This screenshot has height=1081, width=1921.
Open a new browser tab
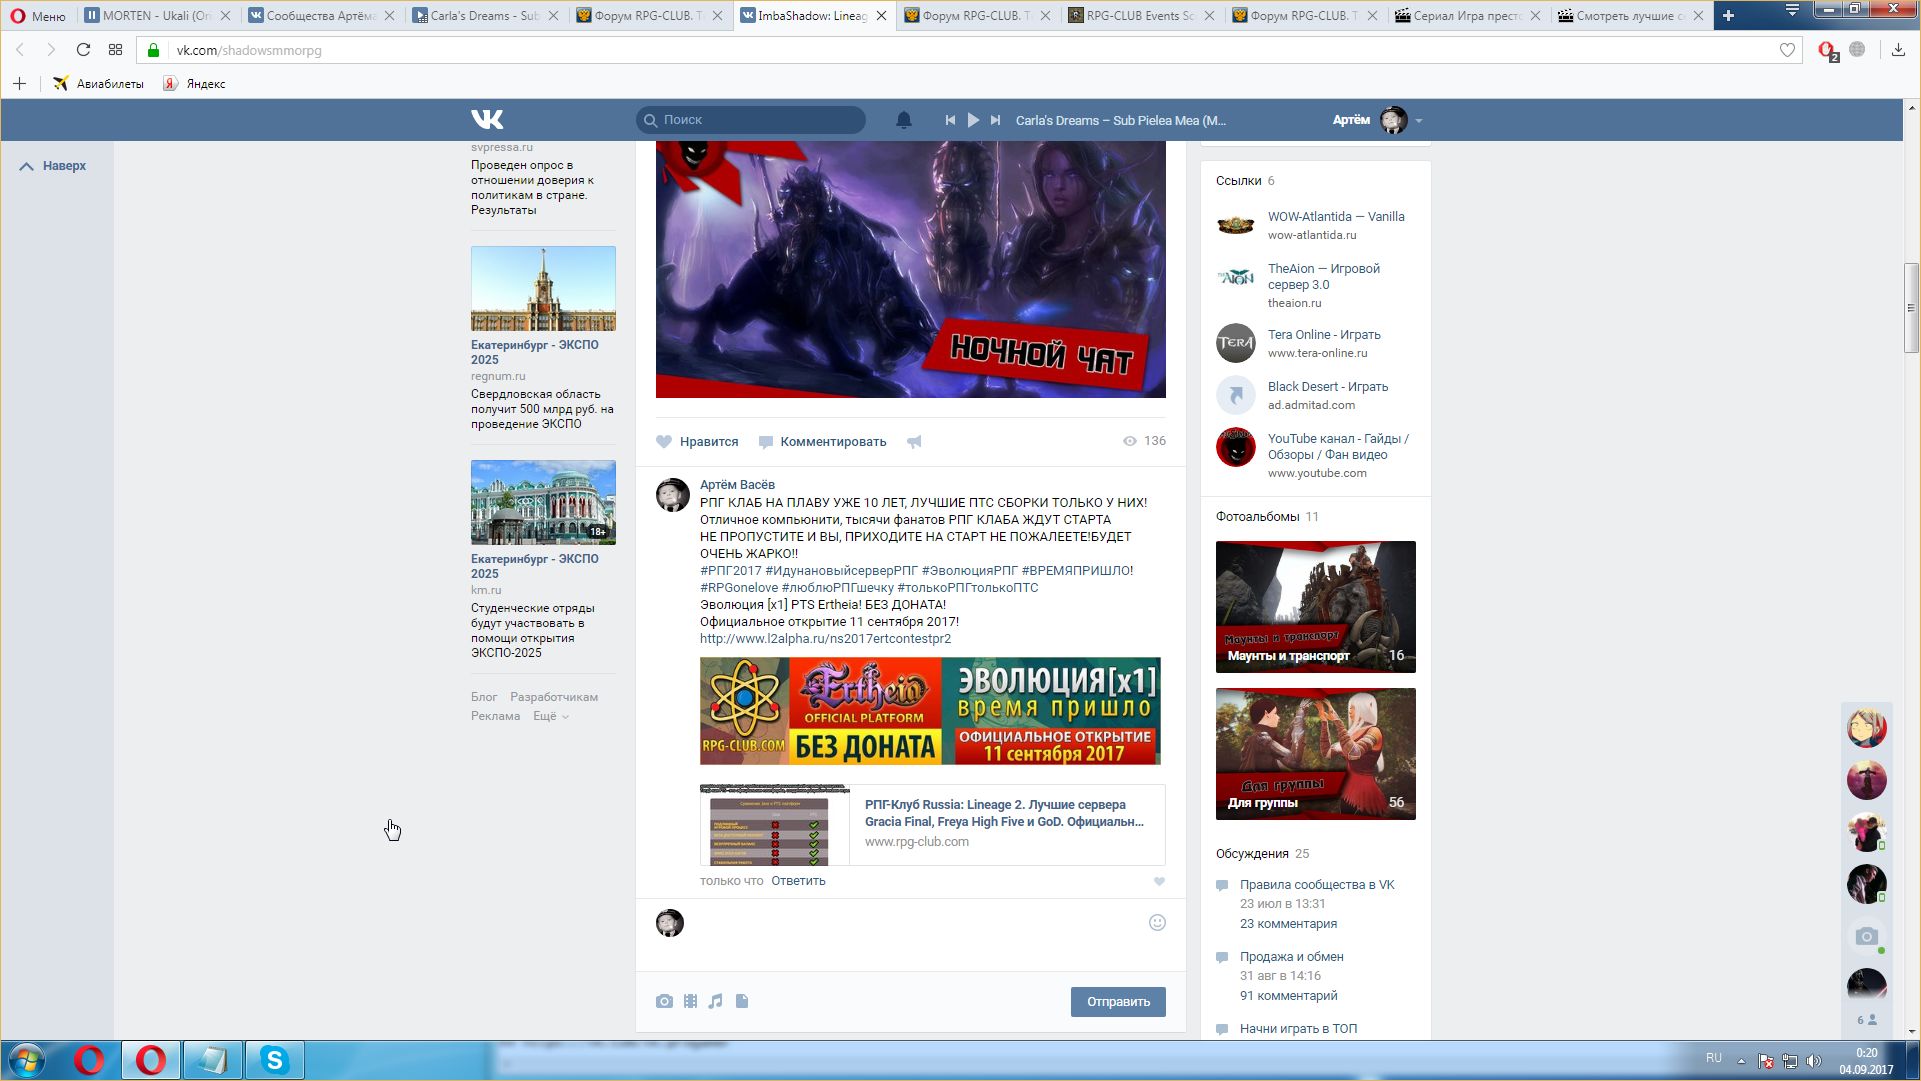pos(1728,15)
